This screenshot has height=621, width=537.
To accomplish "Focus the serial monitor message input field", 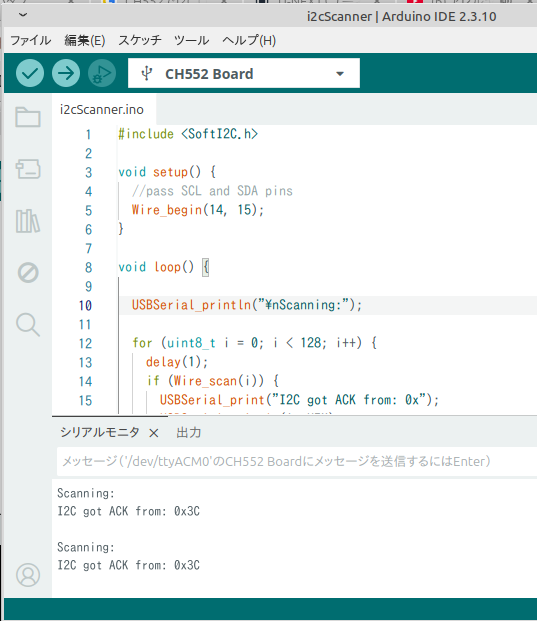I will coord(297,461).
